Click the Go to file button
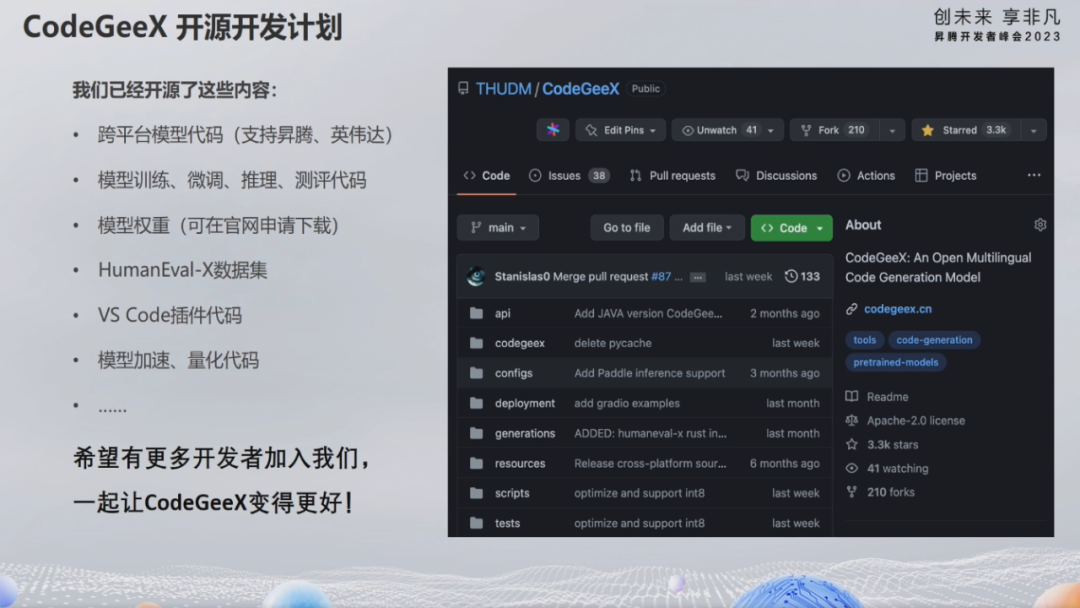The image size is (1080, 608). click(626, 227)
